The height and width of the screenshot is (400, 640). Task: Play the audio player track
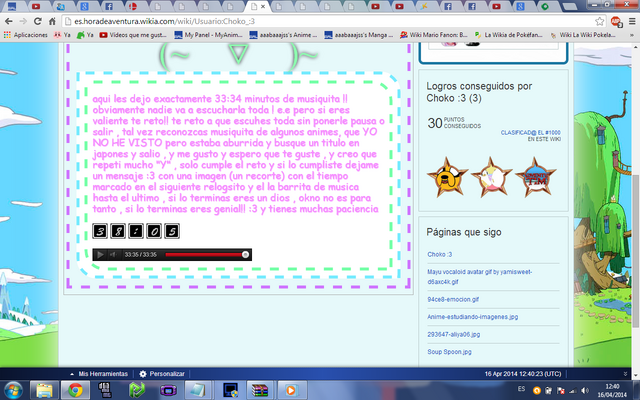pos(100,255)
